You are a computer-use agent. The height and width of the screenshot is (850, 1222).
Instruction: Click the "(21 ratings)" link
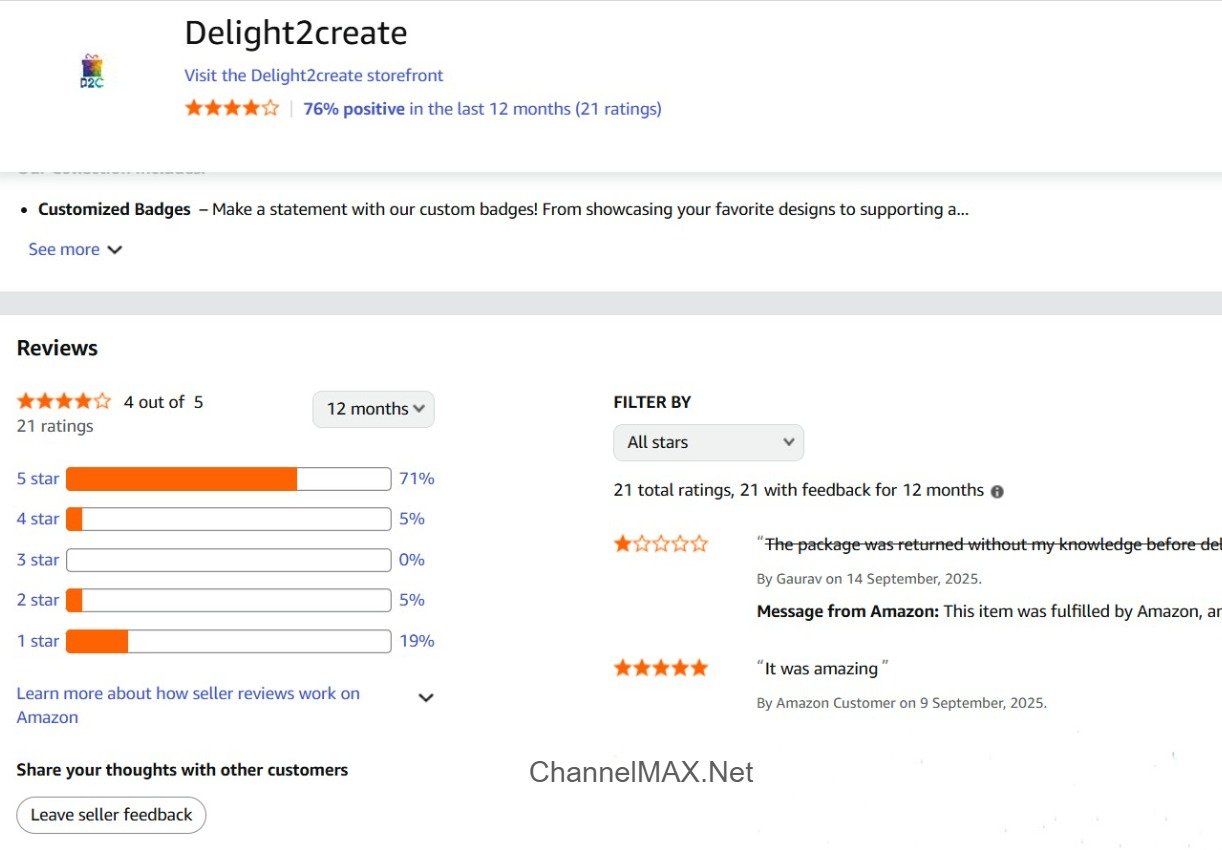coord(620,109)
